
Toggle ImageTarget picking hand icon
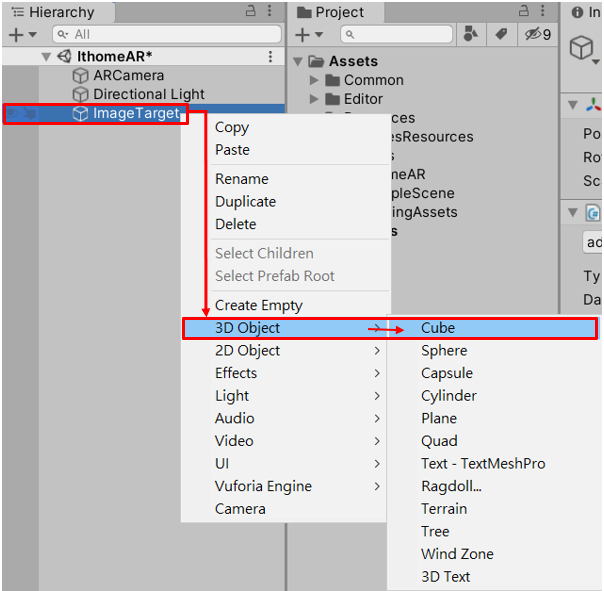[30, 113]
